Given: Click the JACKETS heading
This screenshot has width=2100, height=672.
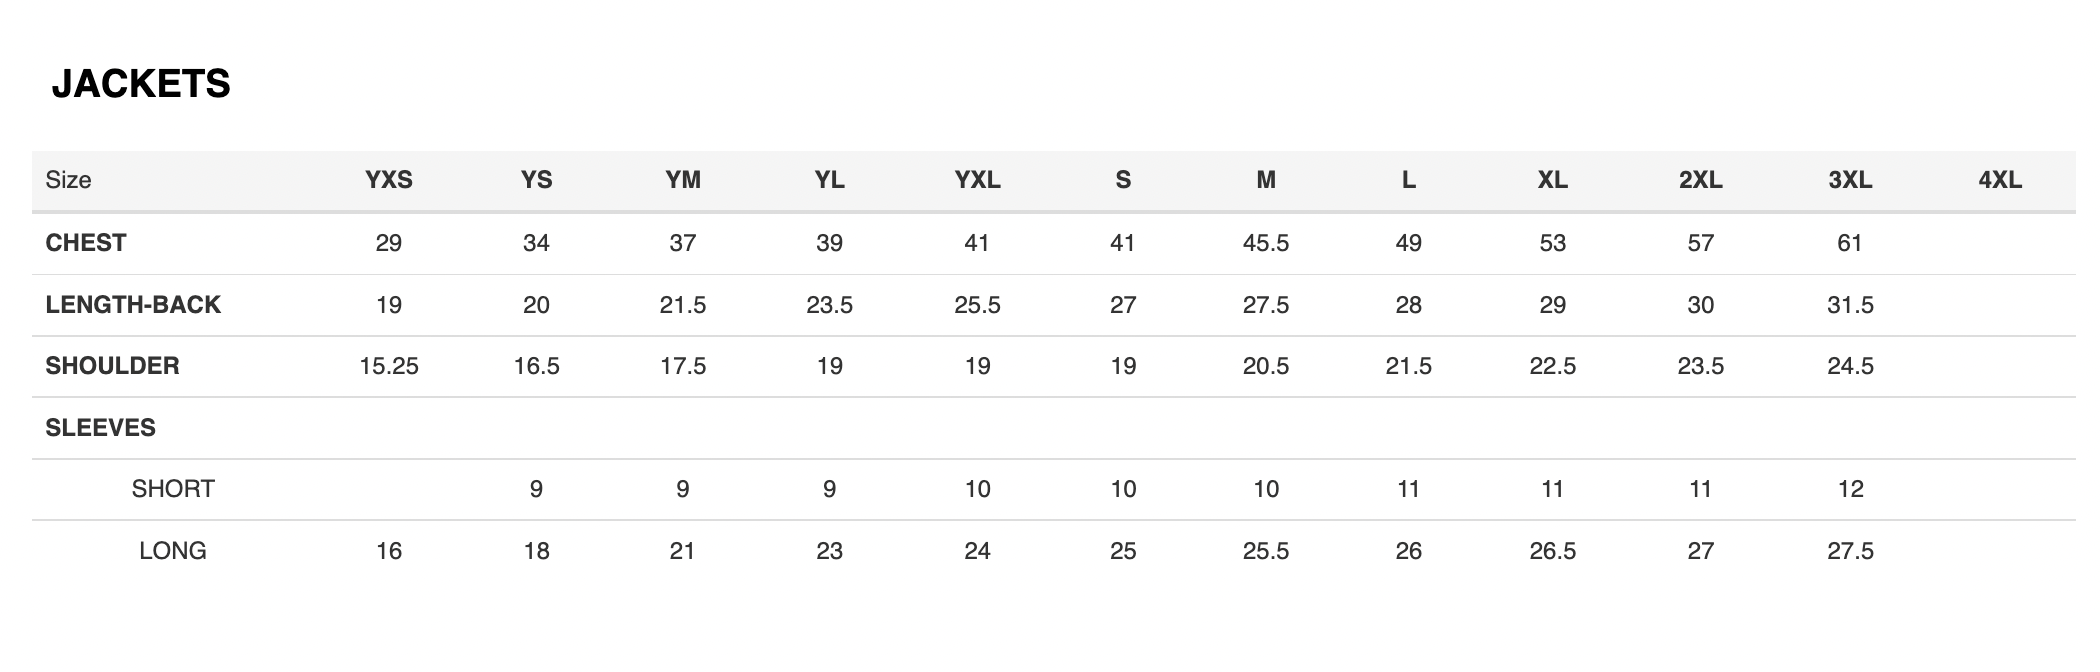Looking at the screenshot, I should tap(141, 84).
